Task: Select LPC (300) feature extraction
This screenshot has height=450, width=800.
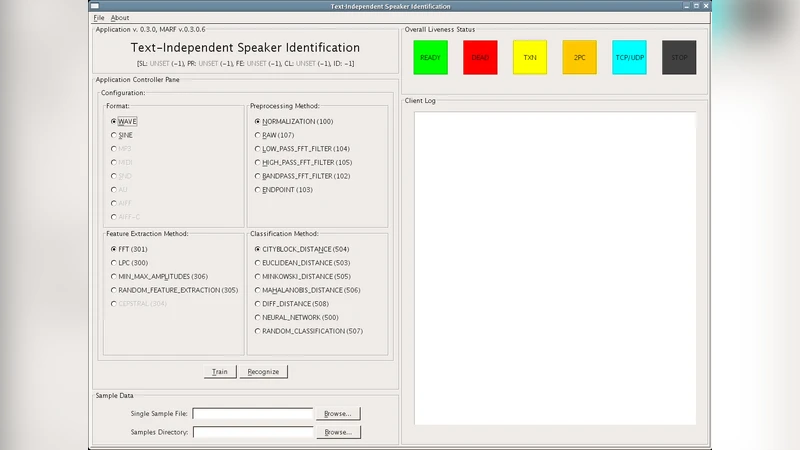Action: pyautogui.click(x=114, y=262)
